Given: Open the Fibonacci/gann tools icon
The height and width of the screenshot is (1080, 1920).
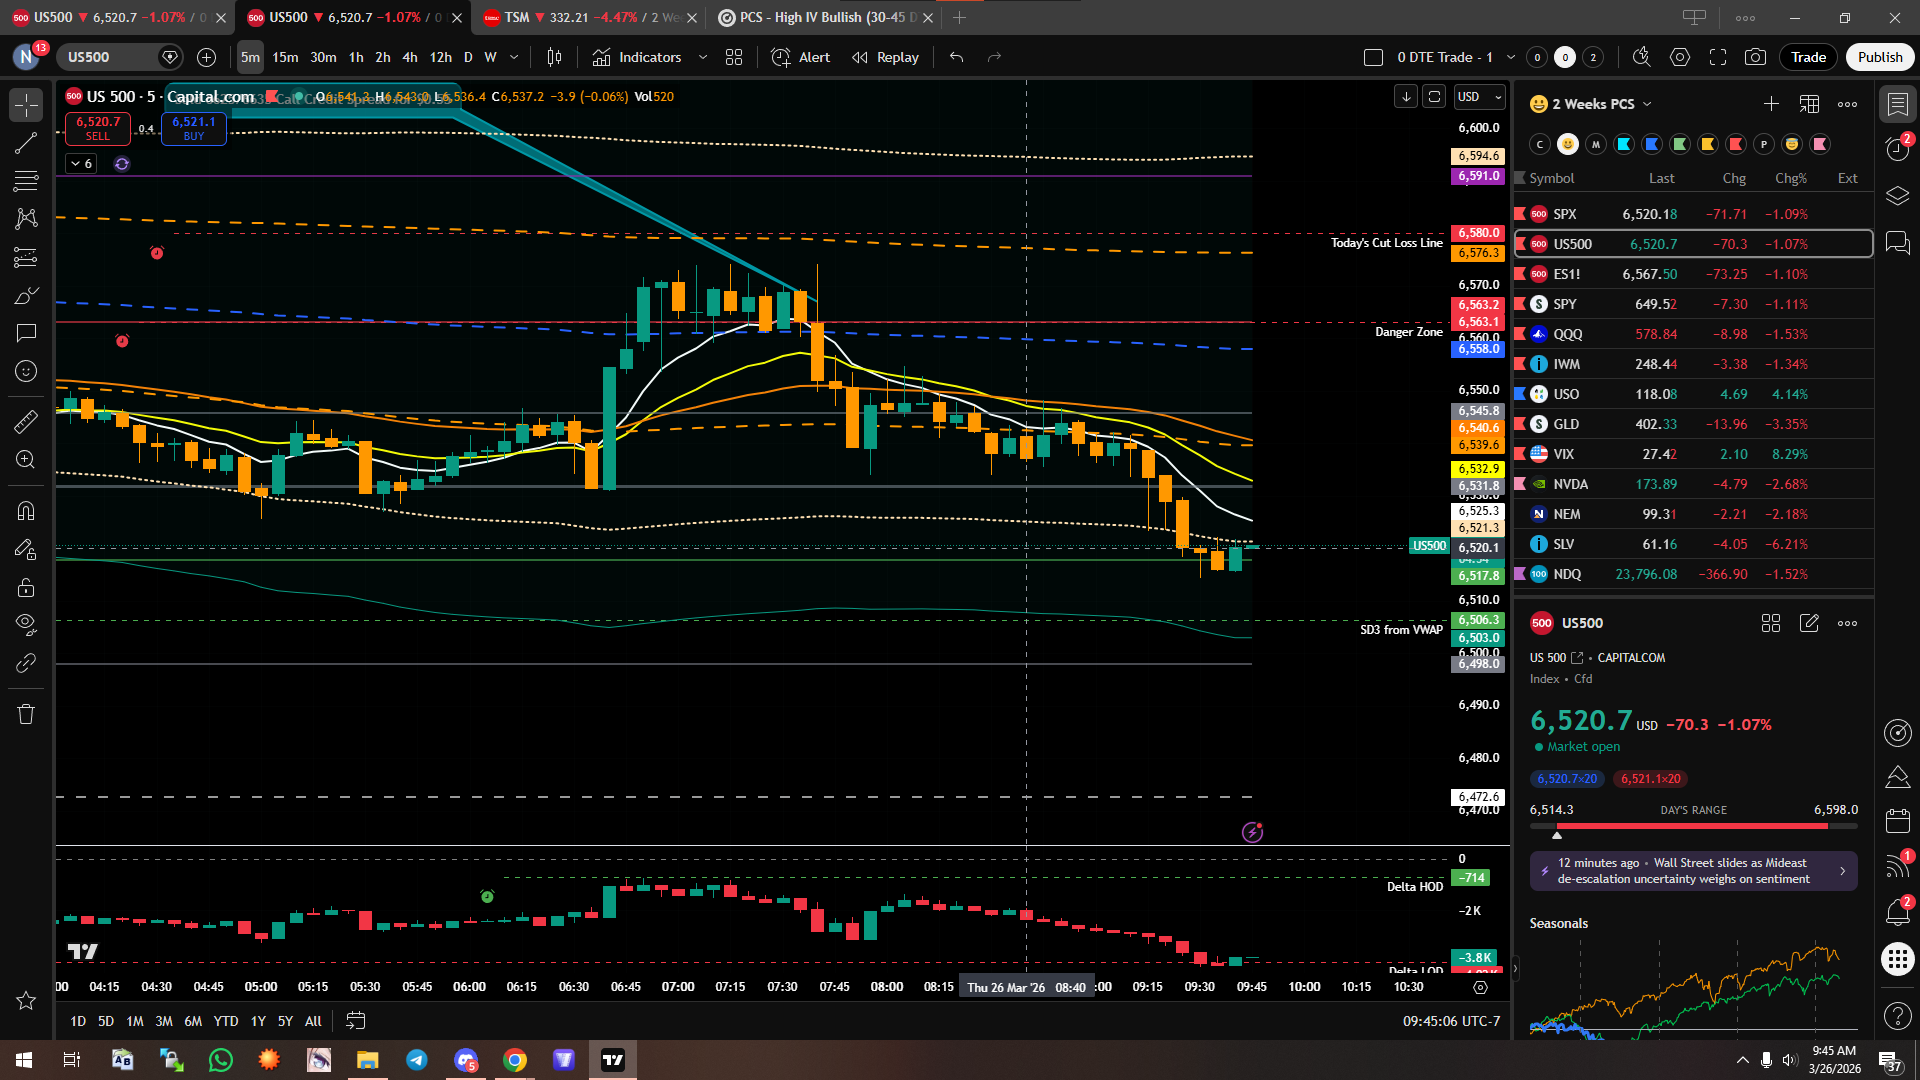Looking at the screenshot, I should [x=26, y=181].
